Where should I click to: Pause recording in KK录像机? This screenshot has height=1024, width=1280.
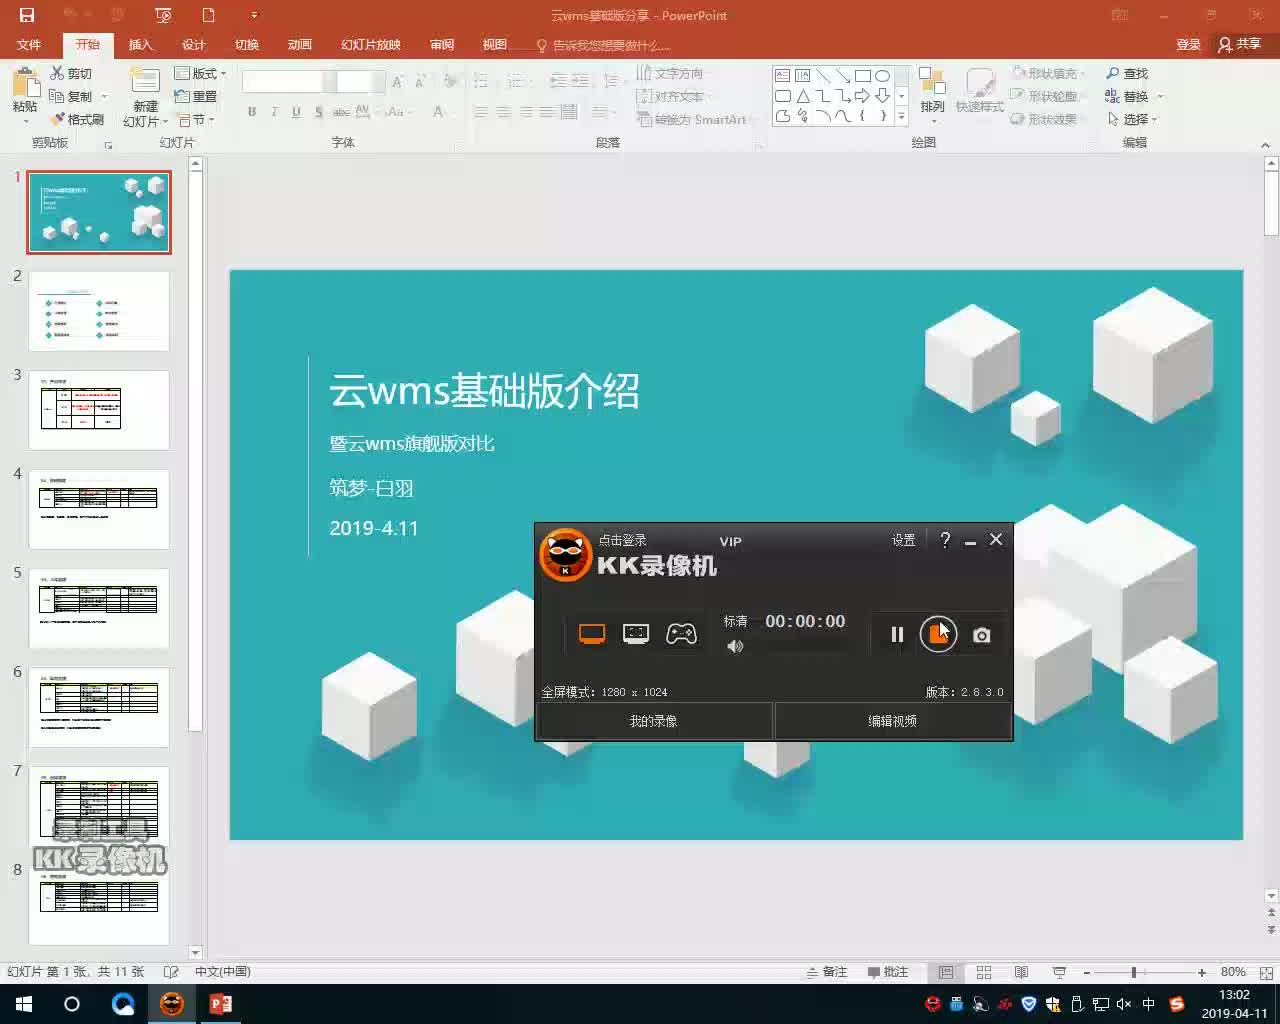(895, 634)
